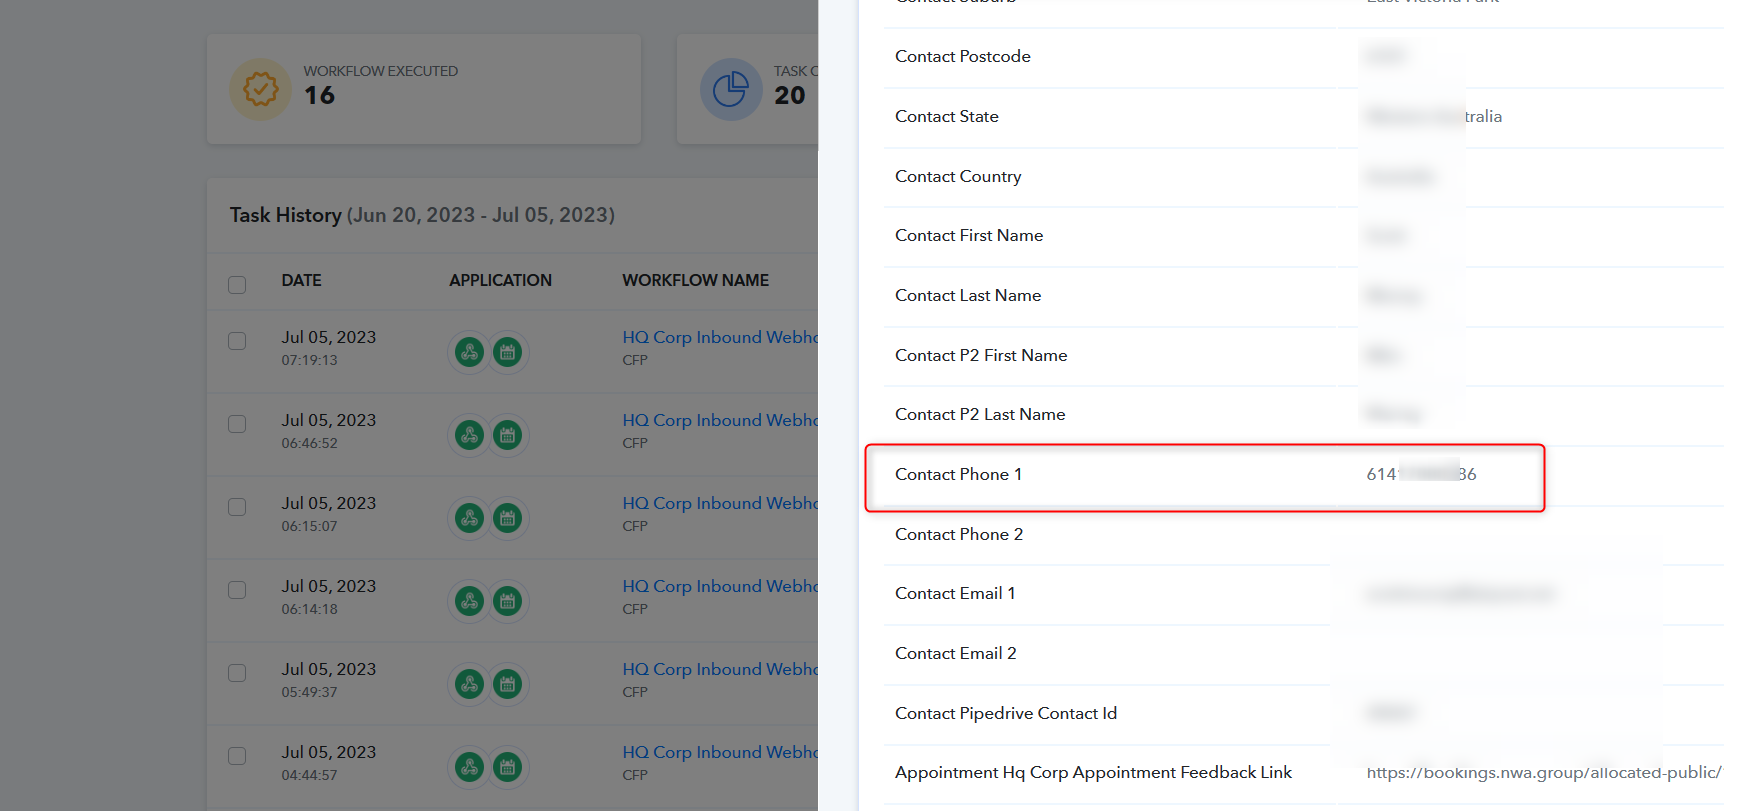Click the Contact Country label
The width and height of the screenshot is (1747, 811).
[x=958, y=177]
